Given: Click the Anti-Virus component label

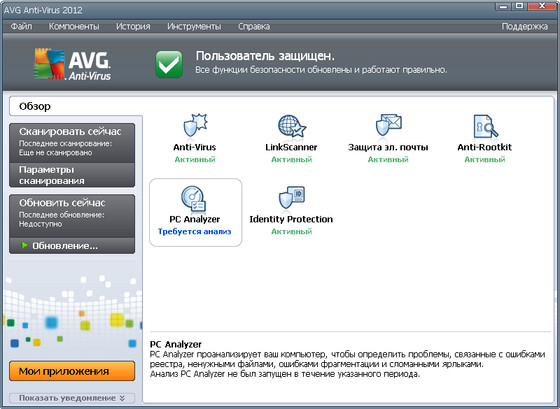Looking at the screenshot, I should pyautogui.click(x=195, y=147).
